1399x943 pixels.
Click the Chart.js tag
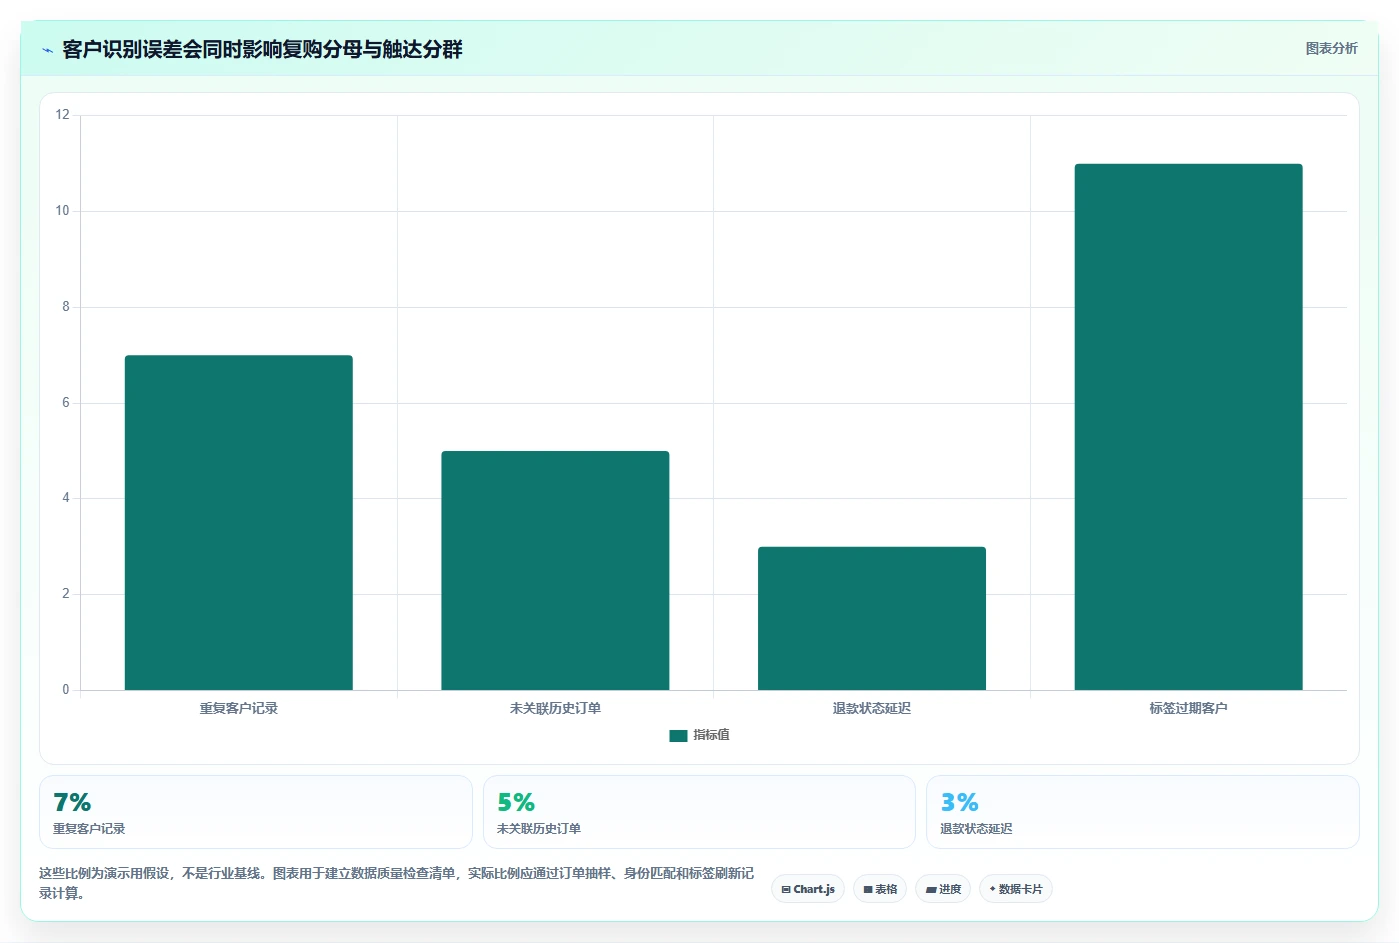[808, 889]
